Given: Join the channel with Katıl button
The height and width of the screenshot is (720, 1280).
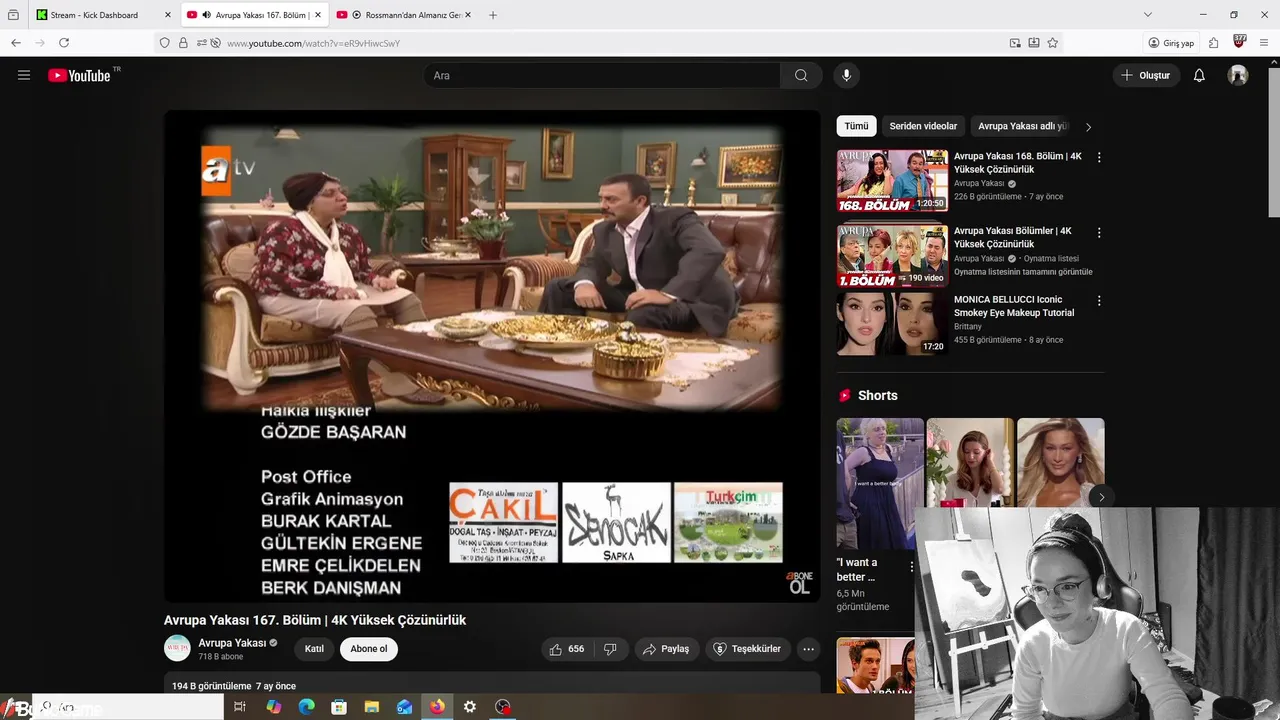Looking at the screenshot, I should (314, 649).
